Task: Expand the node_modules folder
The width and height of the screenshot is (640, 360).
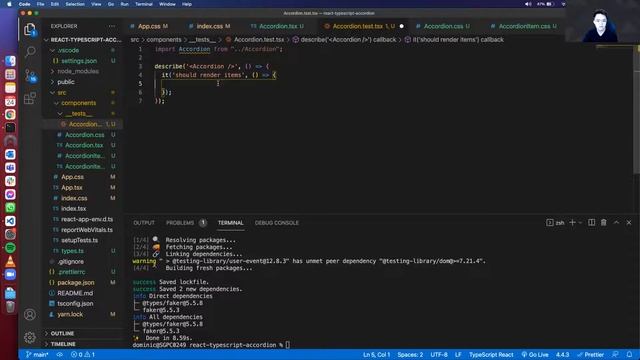Action: point(52,71)
